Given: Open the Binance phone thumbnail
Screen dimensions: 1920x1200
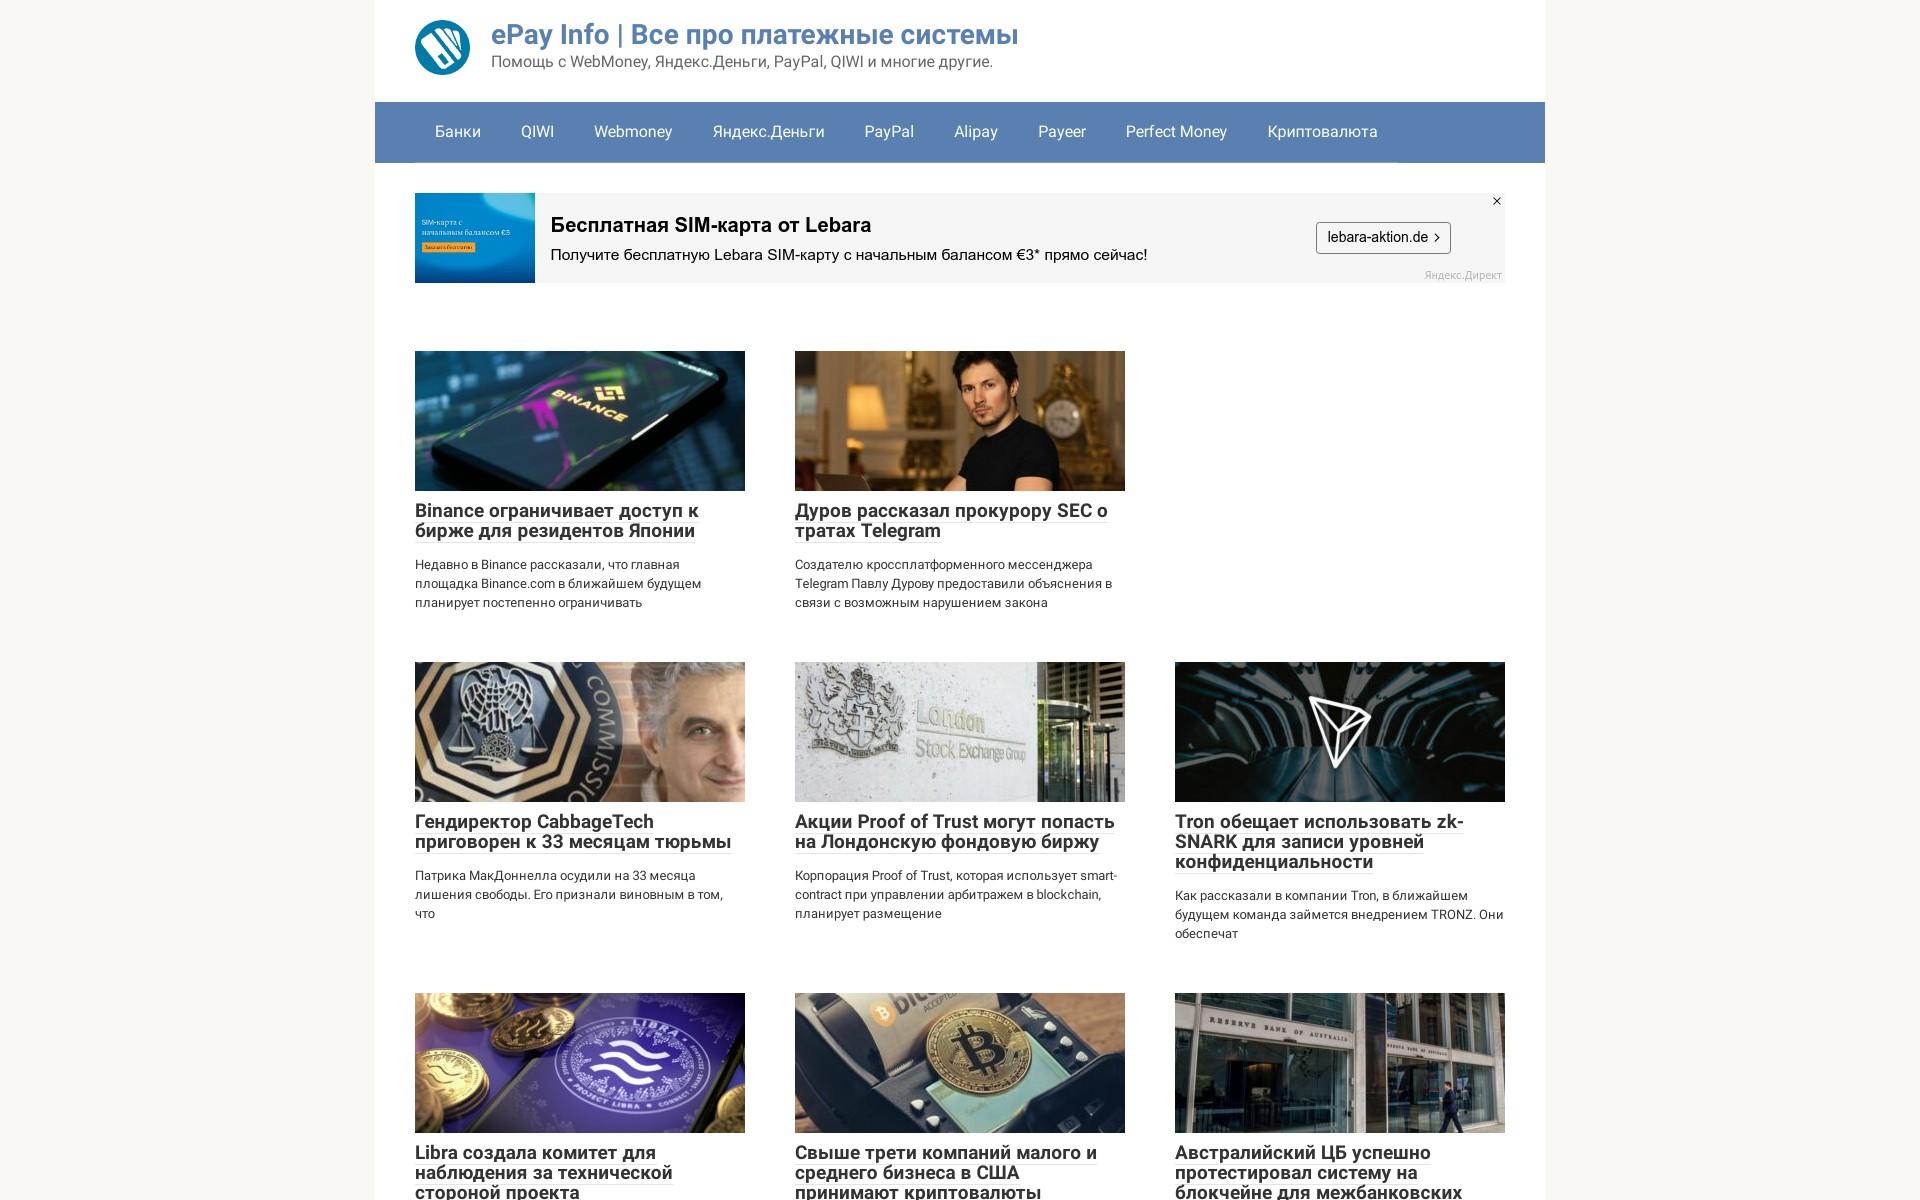Looking at the screenshot, I should pyautogui.click(x=580, y=421).
